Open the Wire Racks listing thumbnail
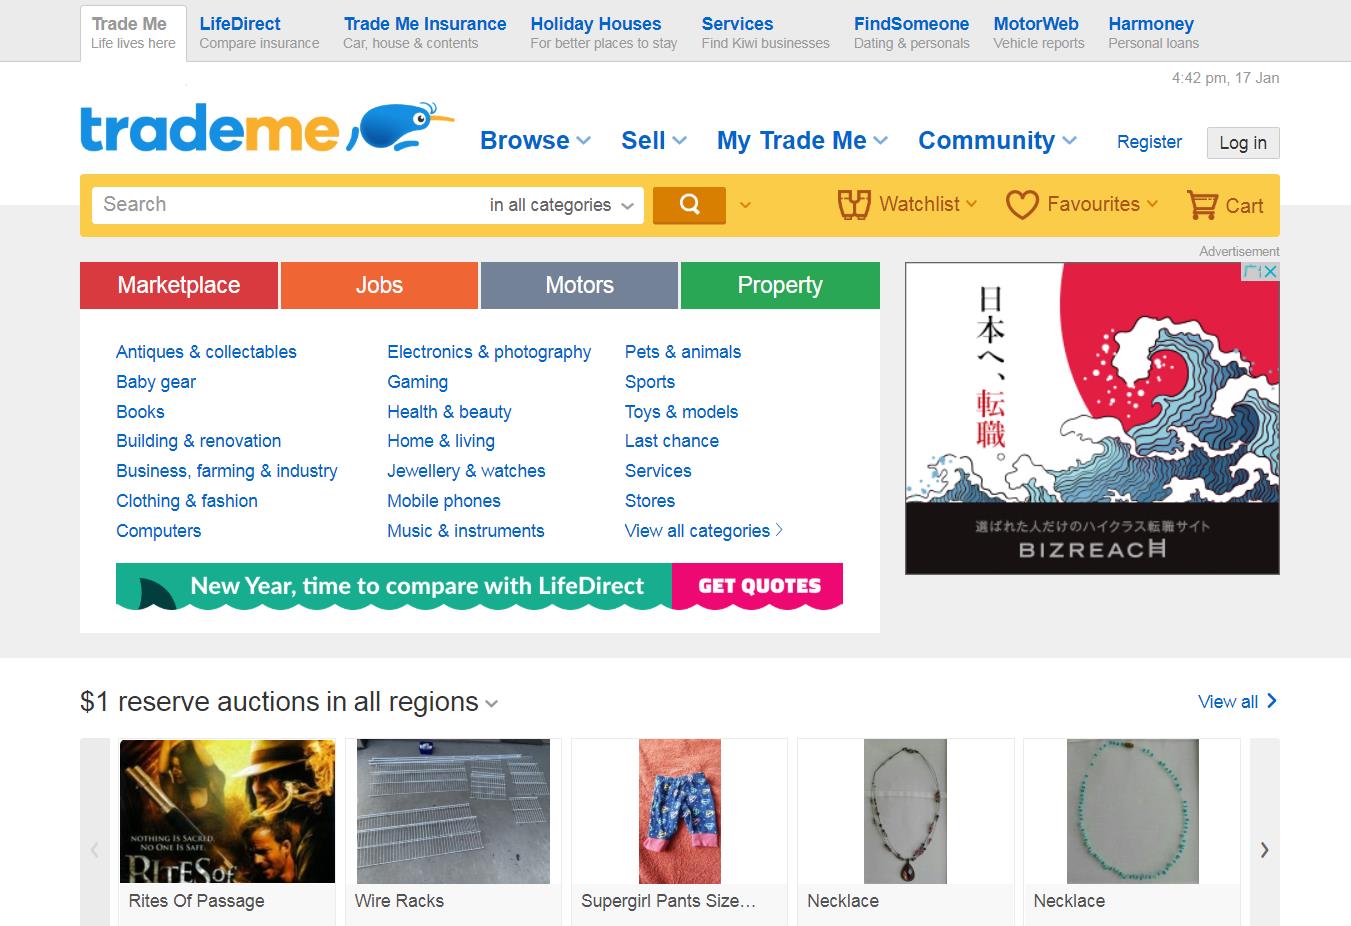 pyautogui.click(x=453, y=811)
